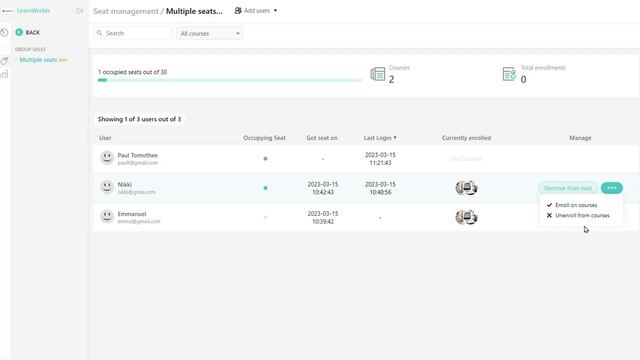Open the Add users dropdown
Viewport: 640px width, 360px height.
pos(256,11)
